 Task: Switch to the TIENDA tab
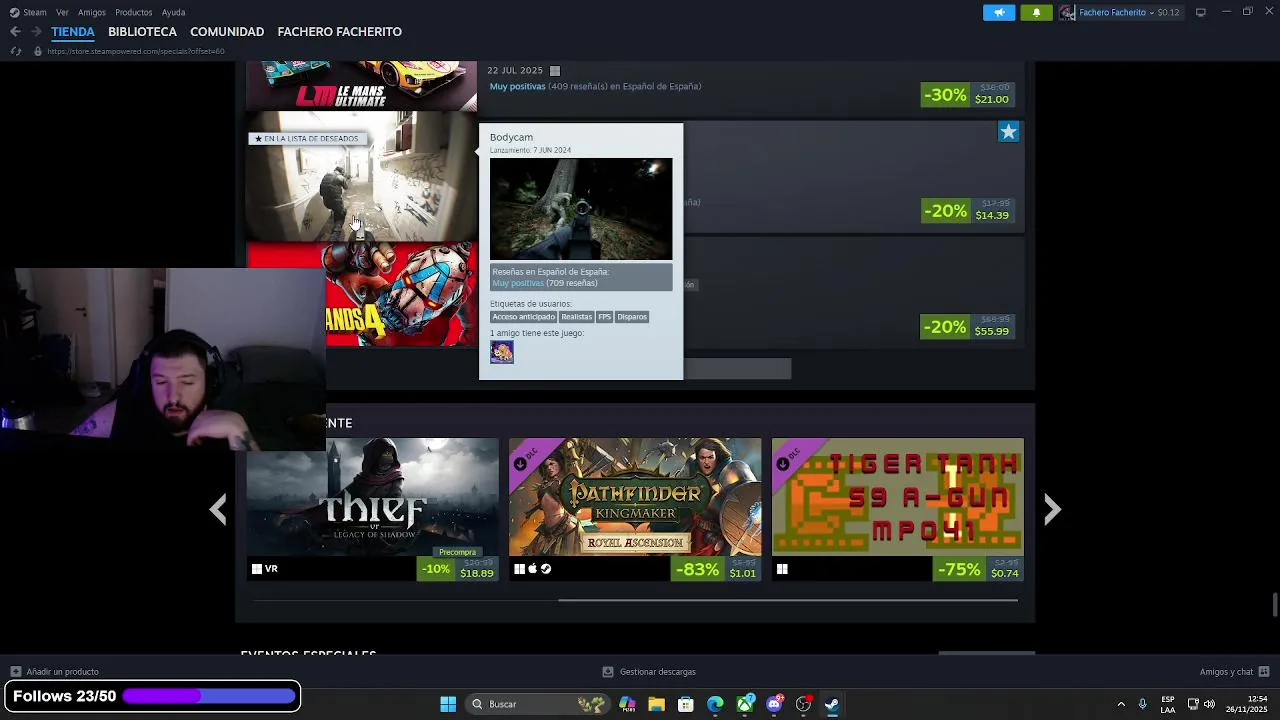point(73,32)
